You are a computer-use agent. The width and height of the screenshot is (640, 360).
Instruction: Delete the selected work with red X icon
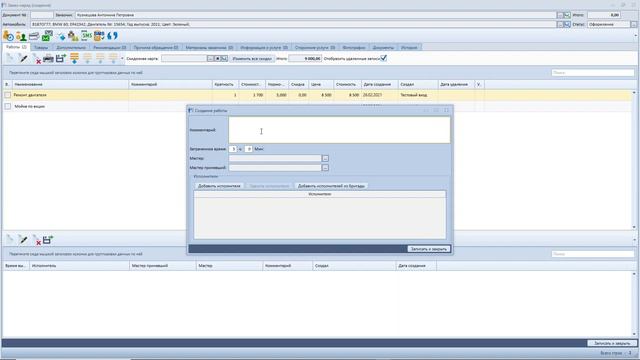pos(37,59)
